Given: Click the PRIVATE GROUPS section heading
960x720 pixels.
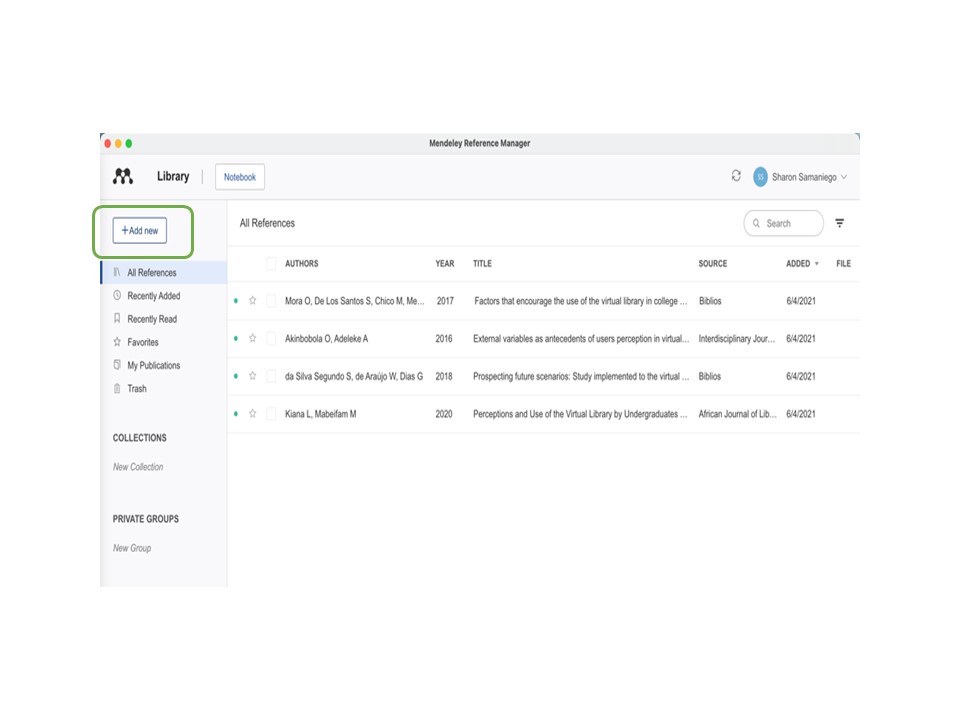Looking at the screenshot, I should tap(146, 519).
